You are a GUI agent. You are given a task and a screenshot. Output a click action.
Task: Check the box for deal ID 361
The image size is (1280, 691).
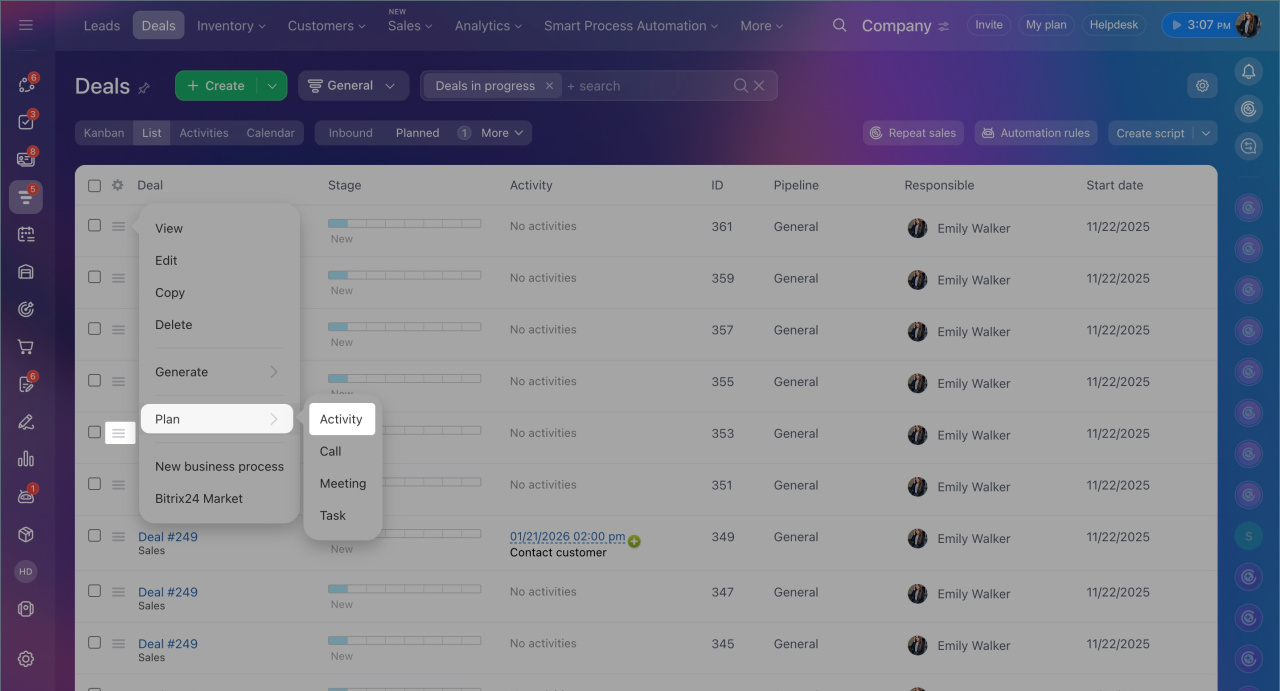coord(94,226)
